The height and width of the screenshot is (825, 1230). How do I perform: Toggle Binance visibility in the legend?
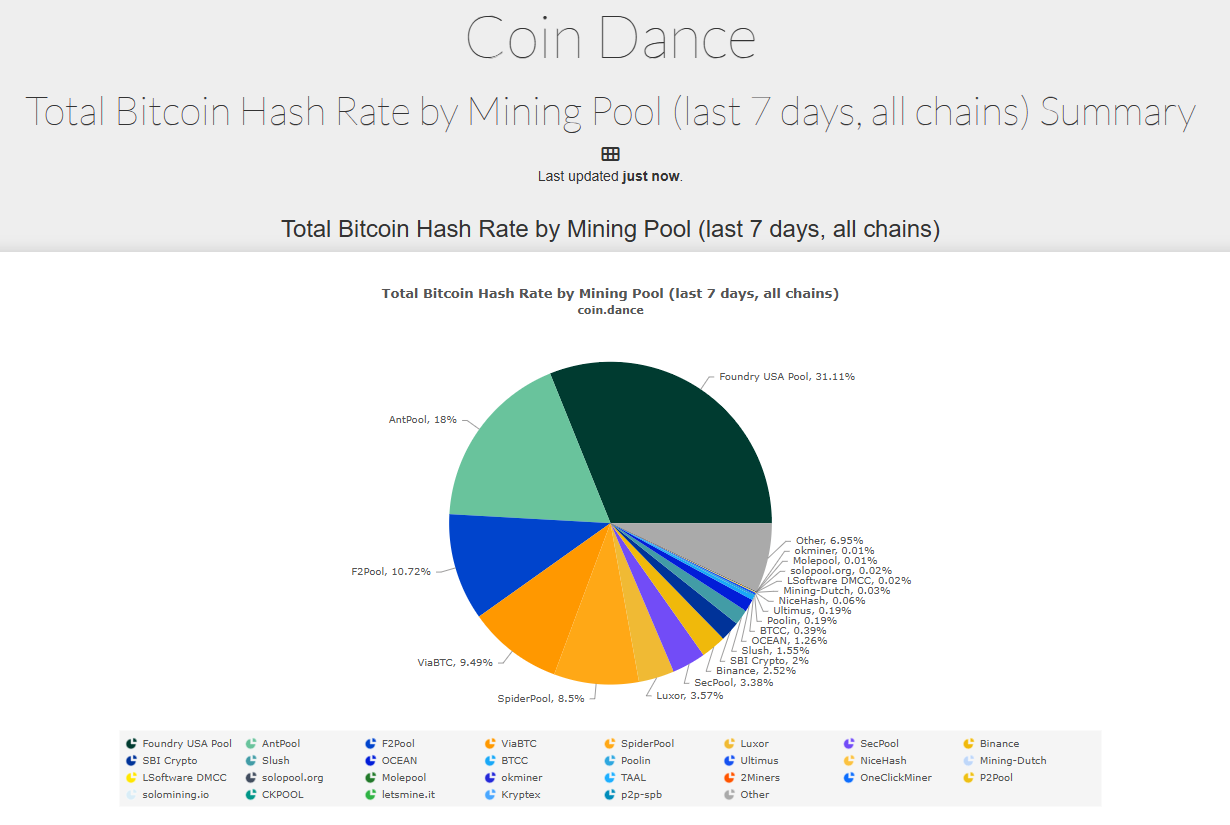tap(966, 743)
